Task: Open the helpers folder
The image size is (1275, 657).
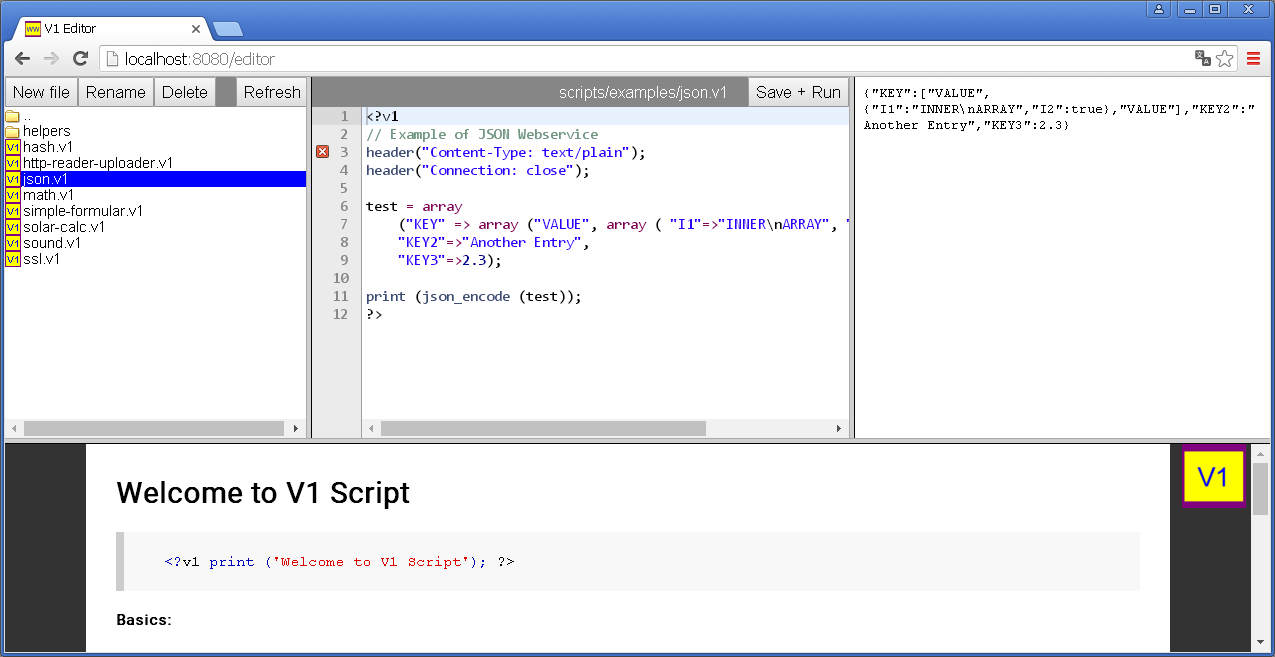Action: (45, 130)
